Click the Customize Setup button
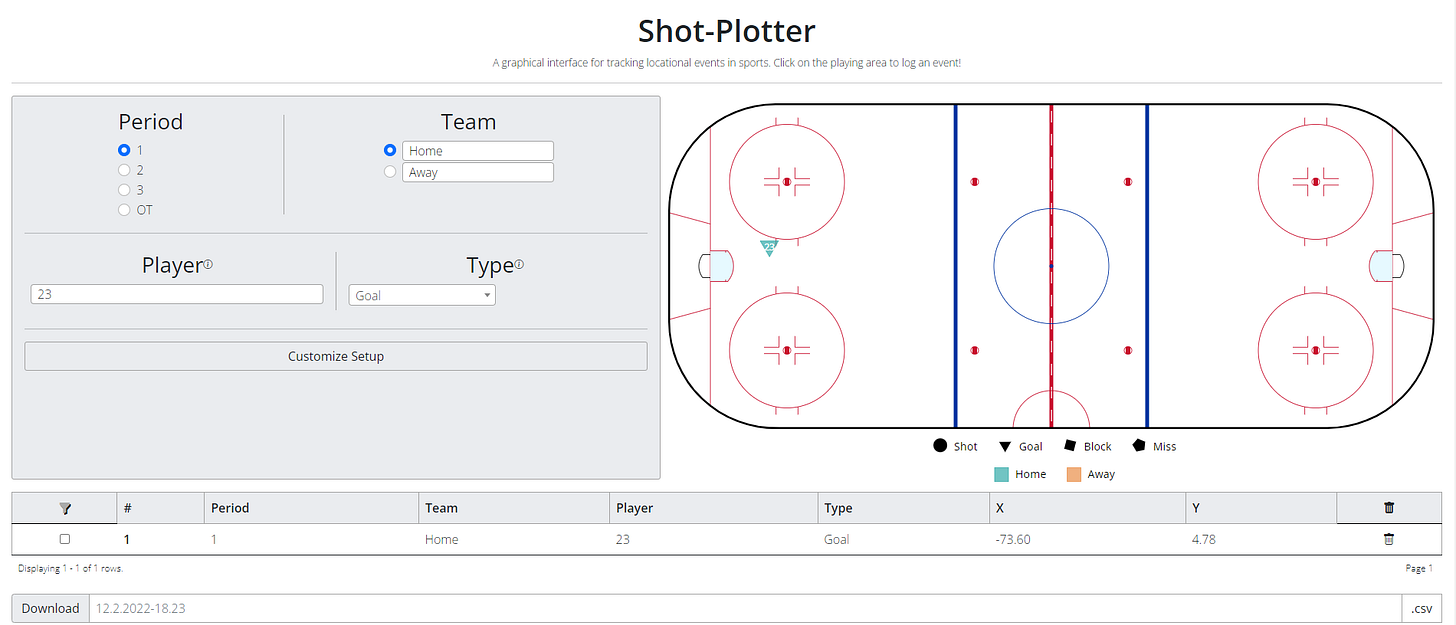Viewport: 1456px width, 625px height. (x=335, y=356)
